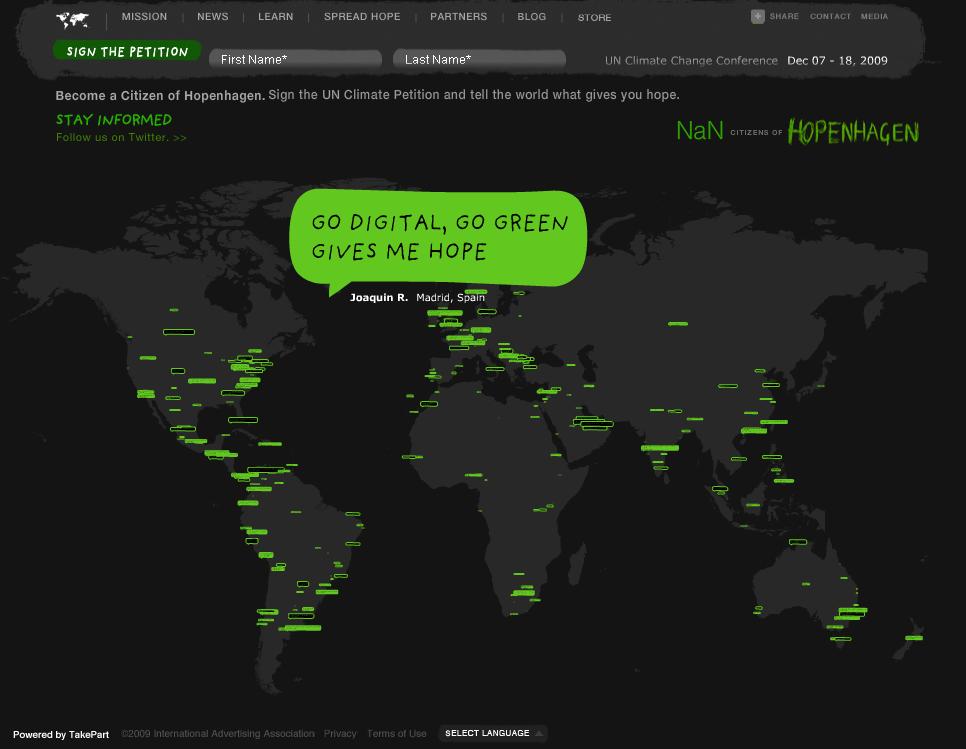Go to the News section
The image size is (966, 749).
213,17
